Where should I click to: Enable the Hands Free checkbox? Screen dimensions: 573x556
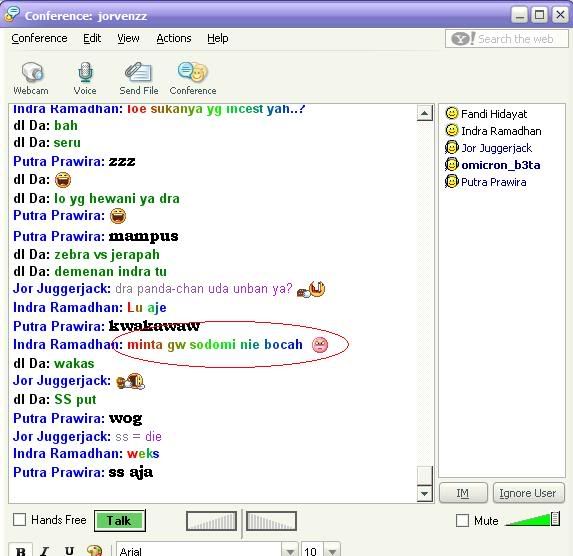coord(19,520)
